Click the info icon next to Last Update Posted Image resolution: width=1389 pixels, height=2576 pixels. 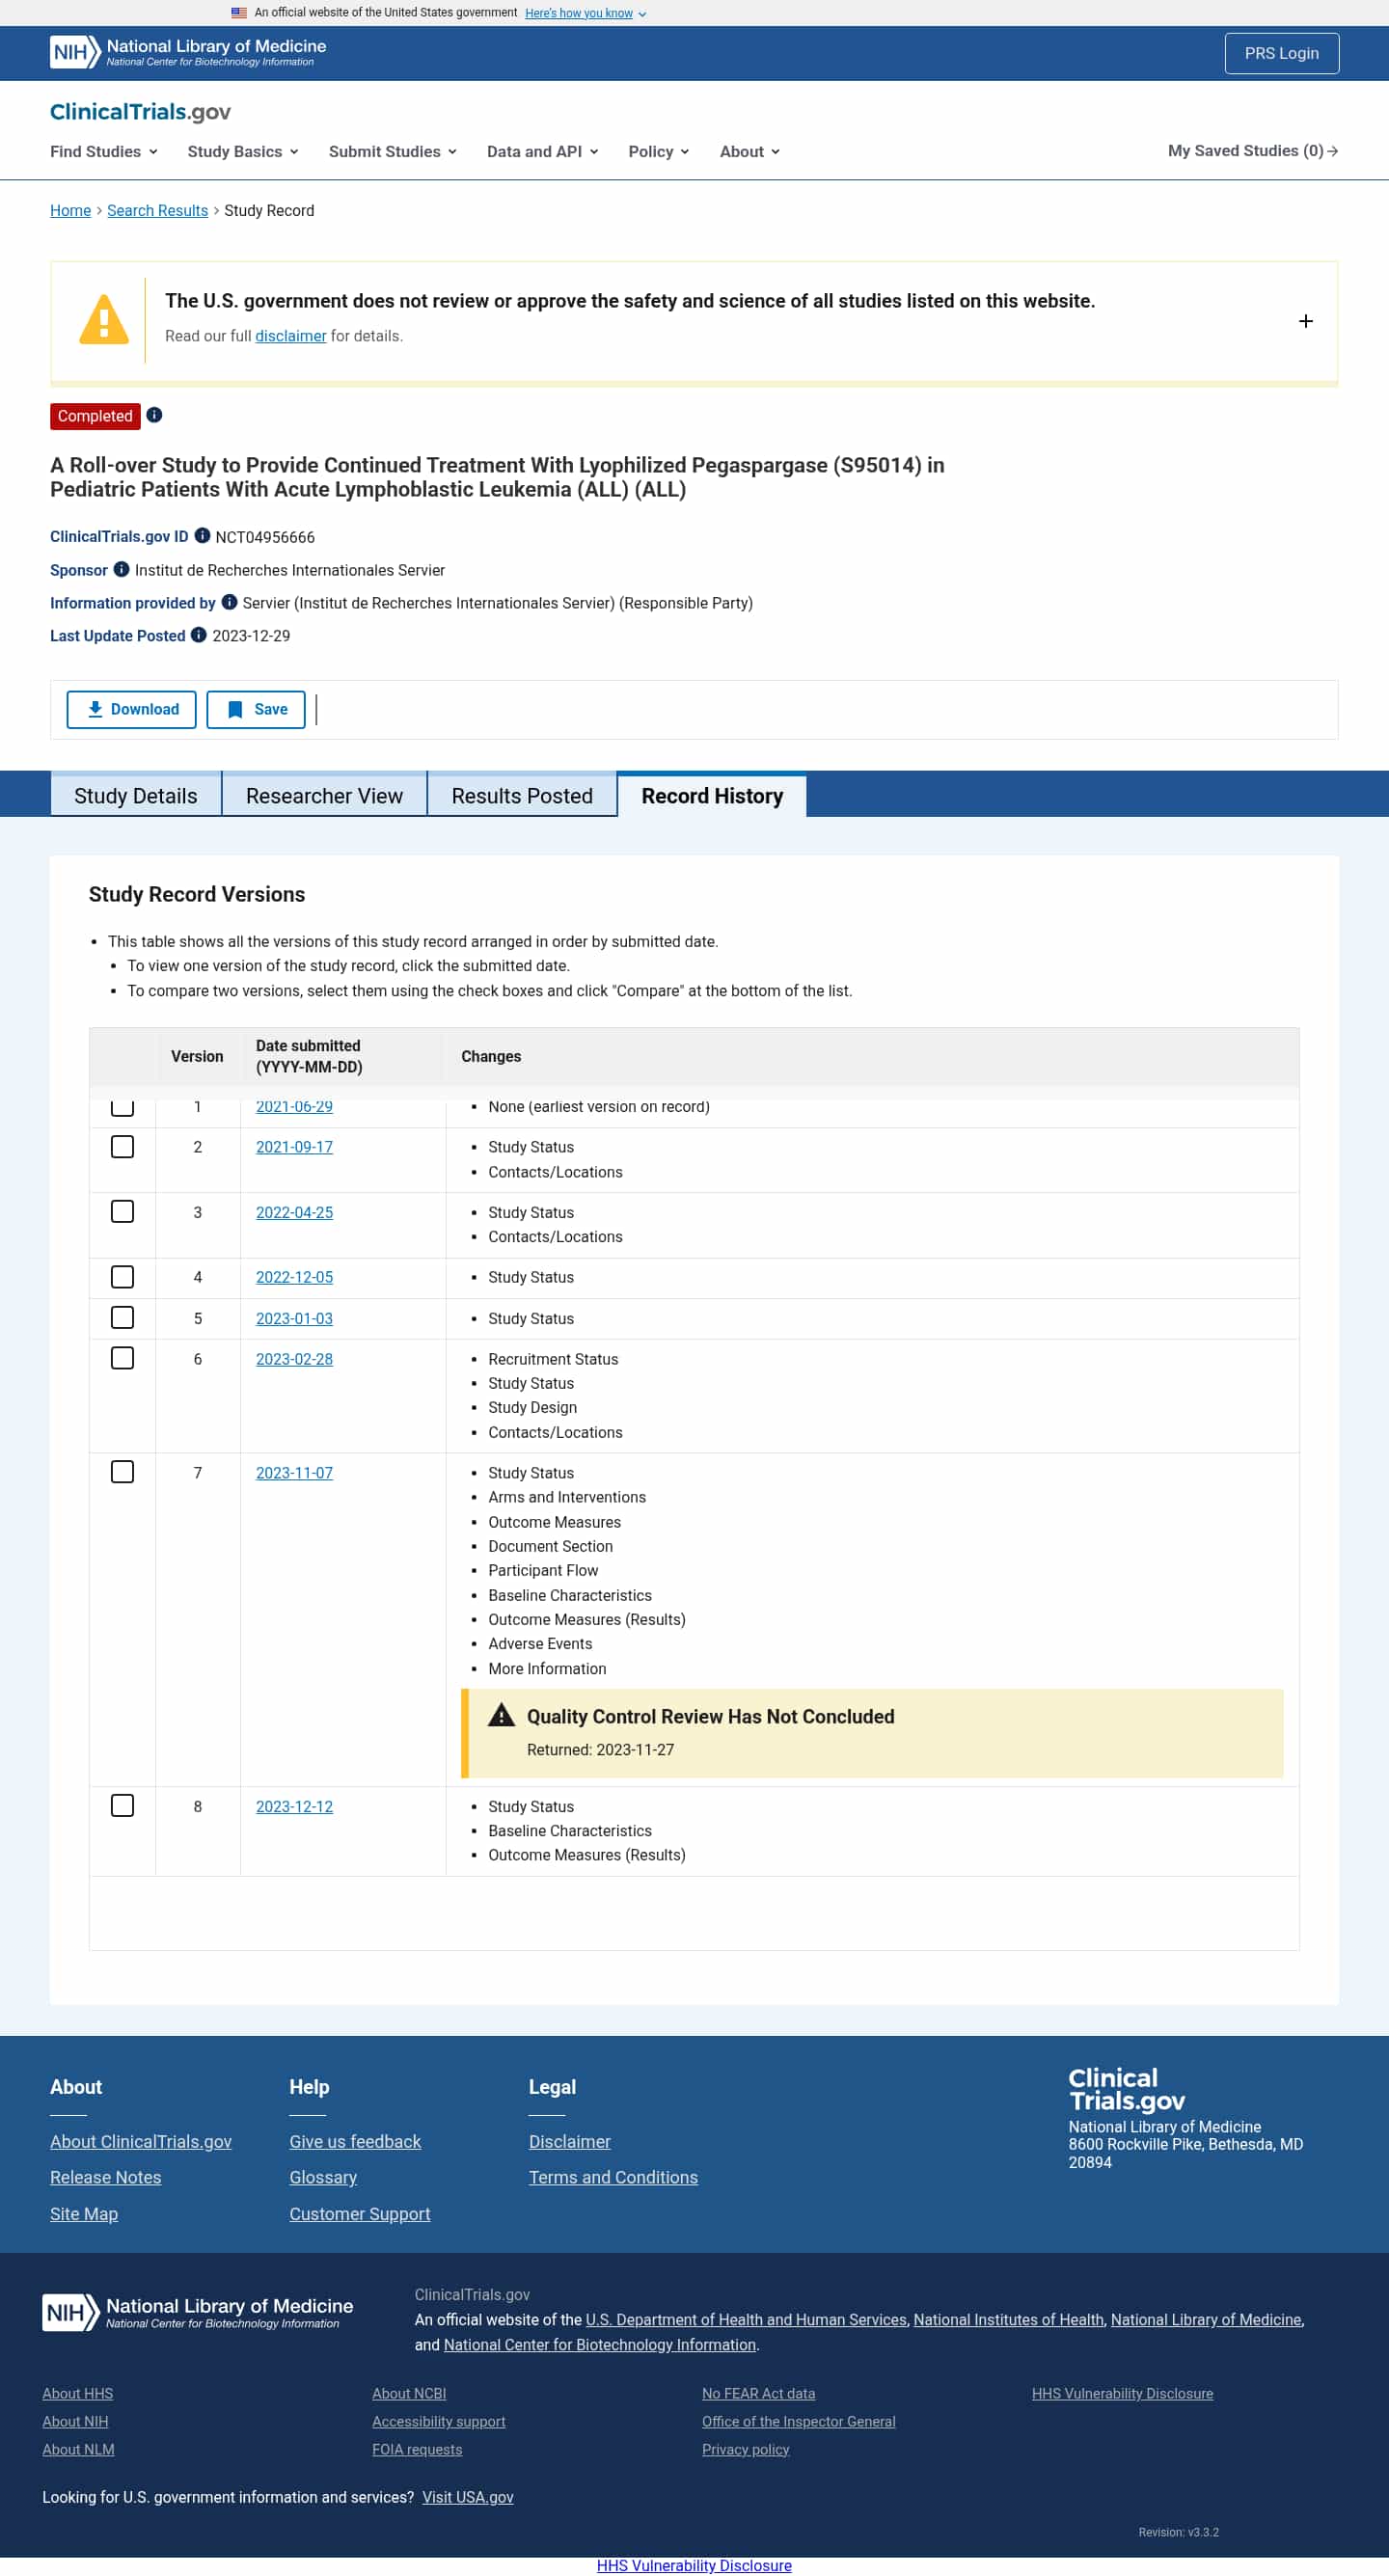pyautogui.click(x=198, y=635)
